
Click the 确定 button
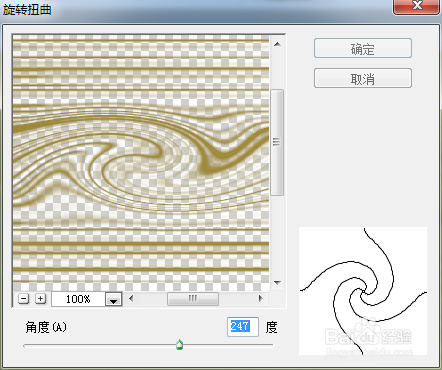pyautogui.click(x=363, y=48)
